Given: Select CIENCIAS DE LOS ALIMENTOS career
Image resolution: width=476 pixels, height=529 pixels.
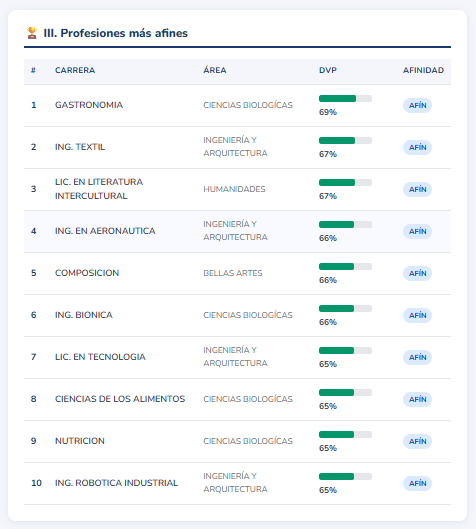Looking at the screenshot, I should click(120, 399).
